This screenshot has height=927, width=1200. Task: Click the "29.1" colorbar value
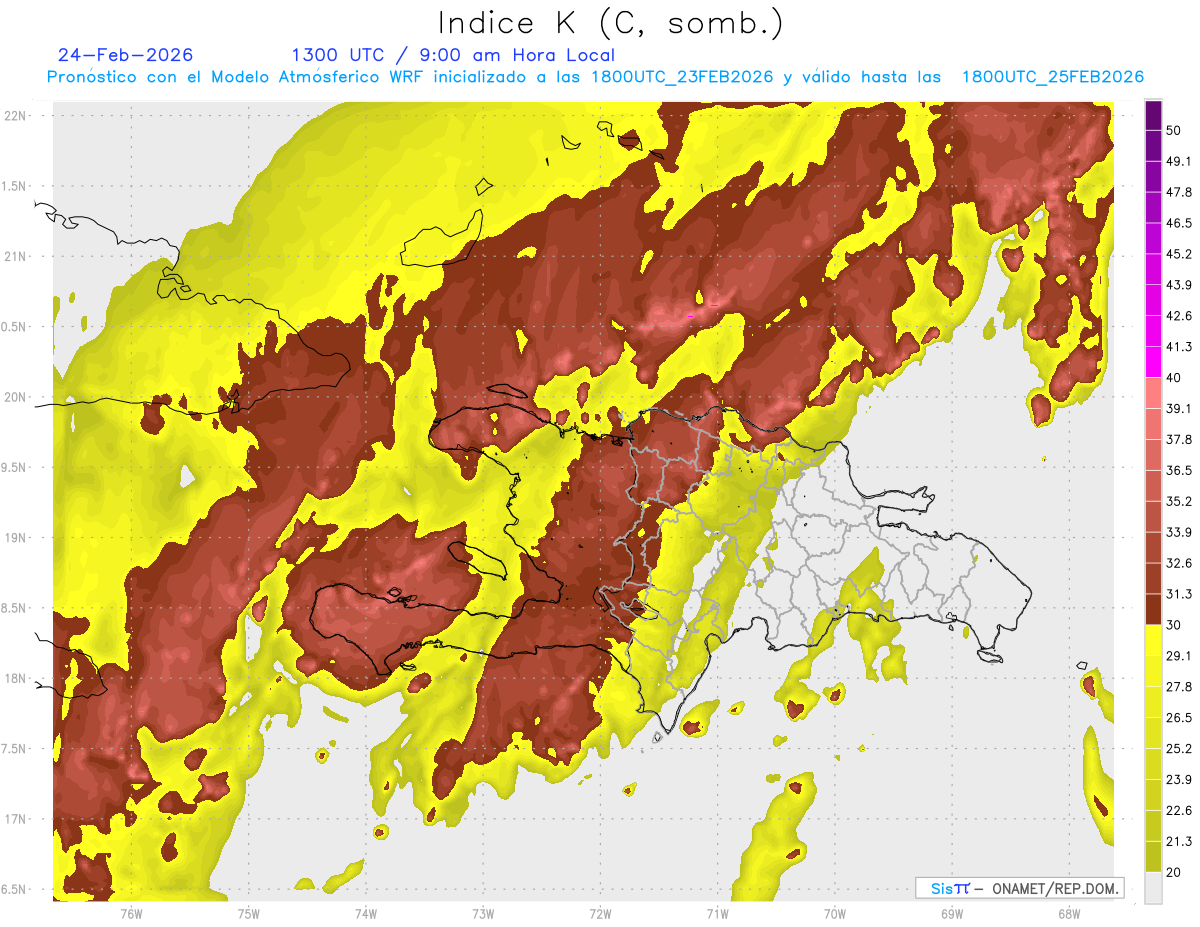pos(1179,656)
